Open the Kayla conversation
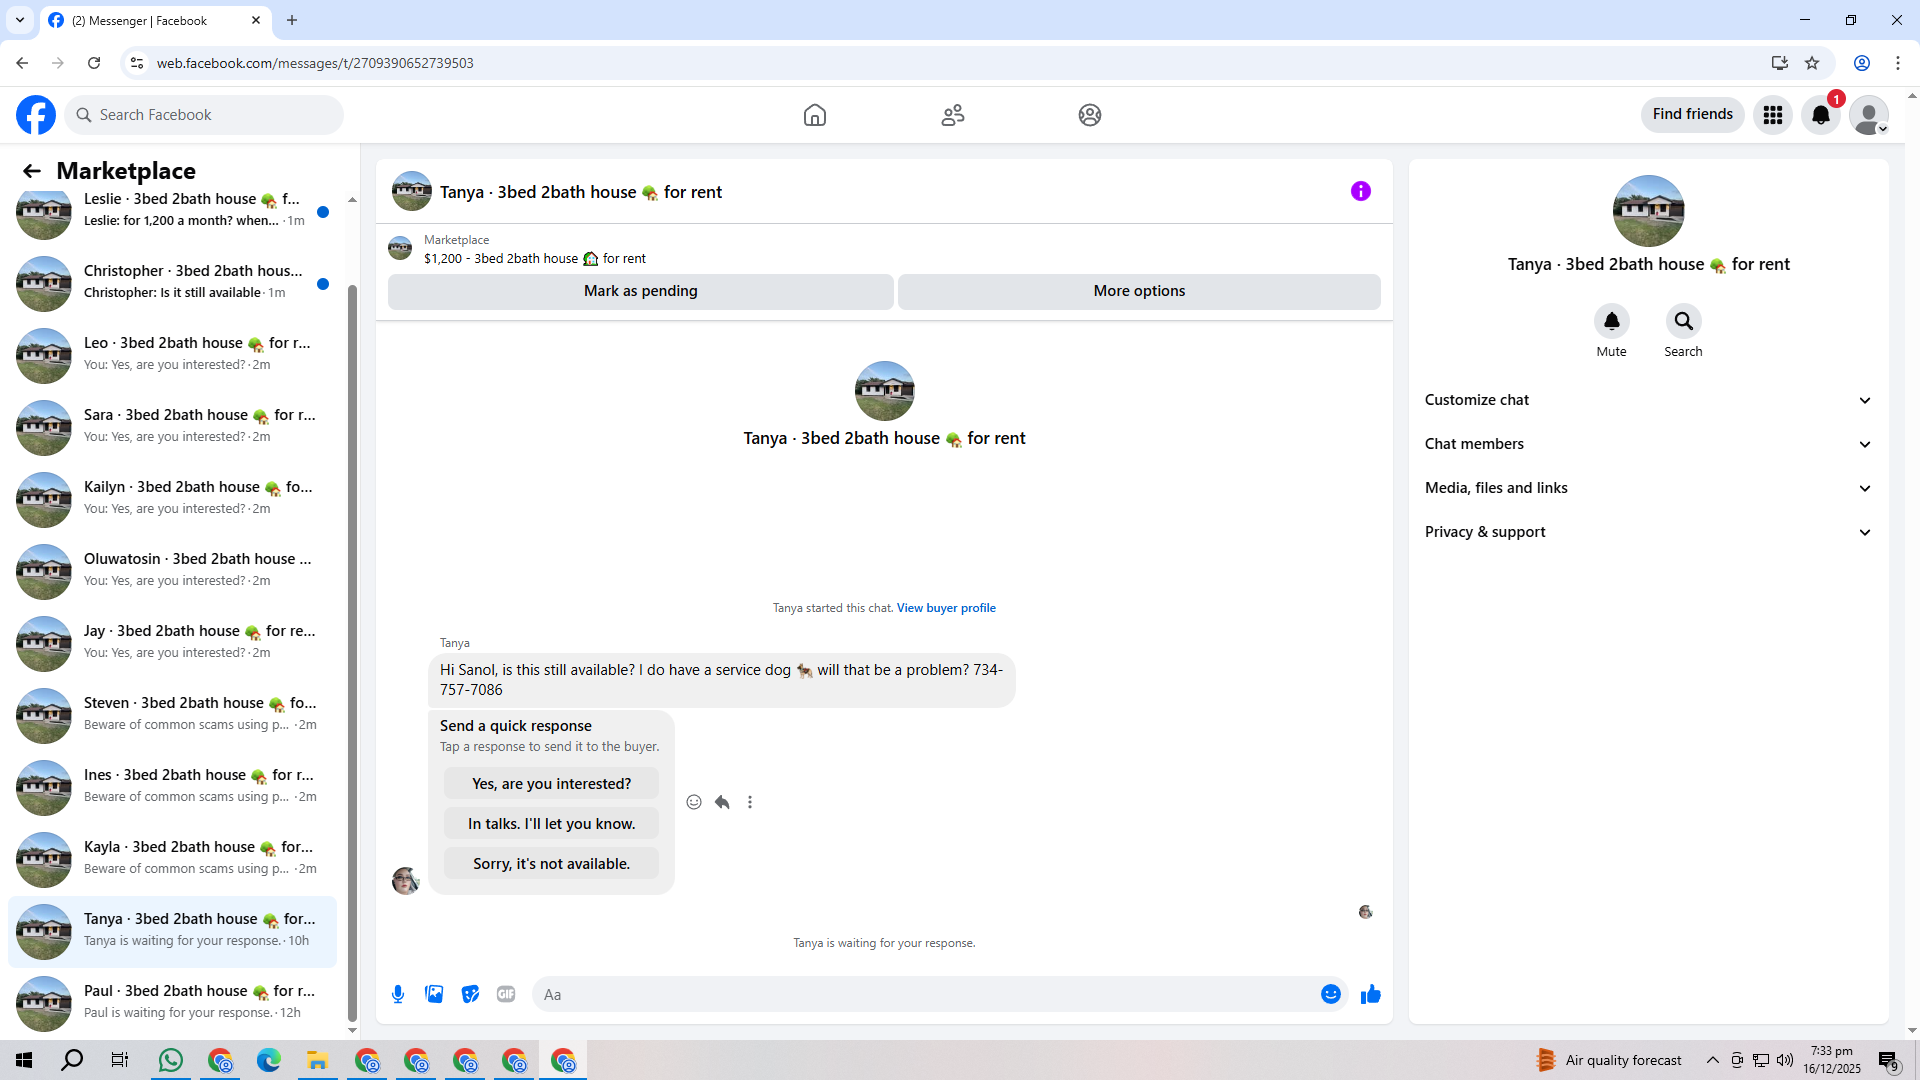 [x=172, y=860]
